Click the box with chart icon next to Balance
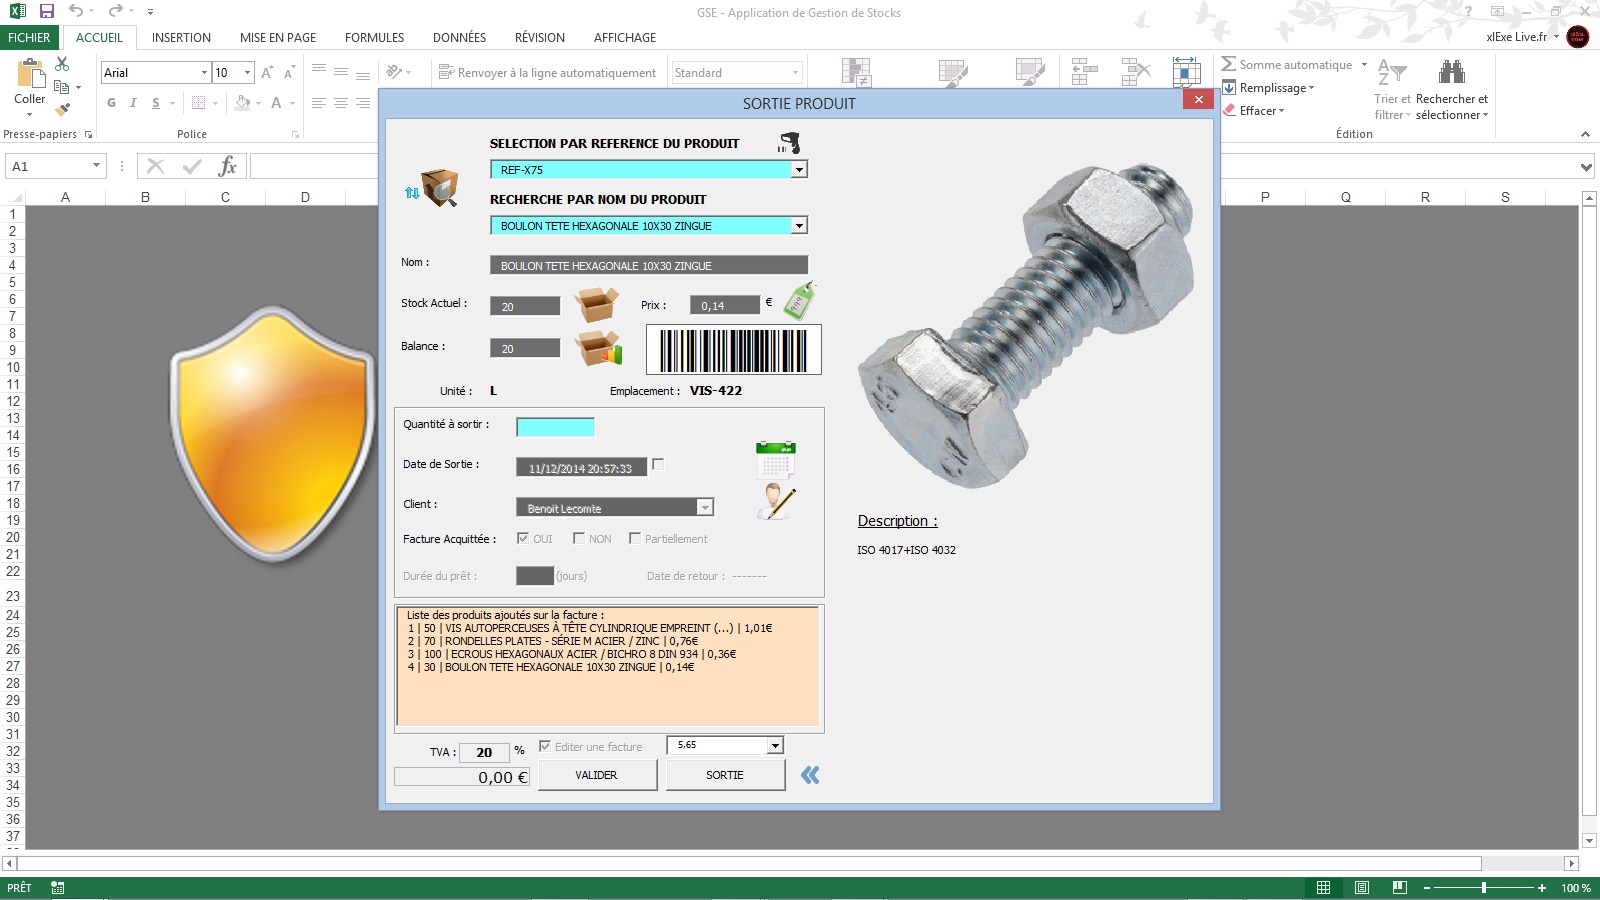The image size is (1600, 900). click(598, 349)
